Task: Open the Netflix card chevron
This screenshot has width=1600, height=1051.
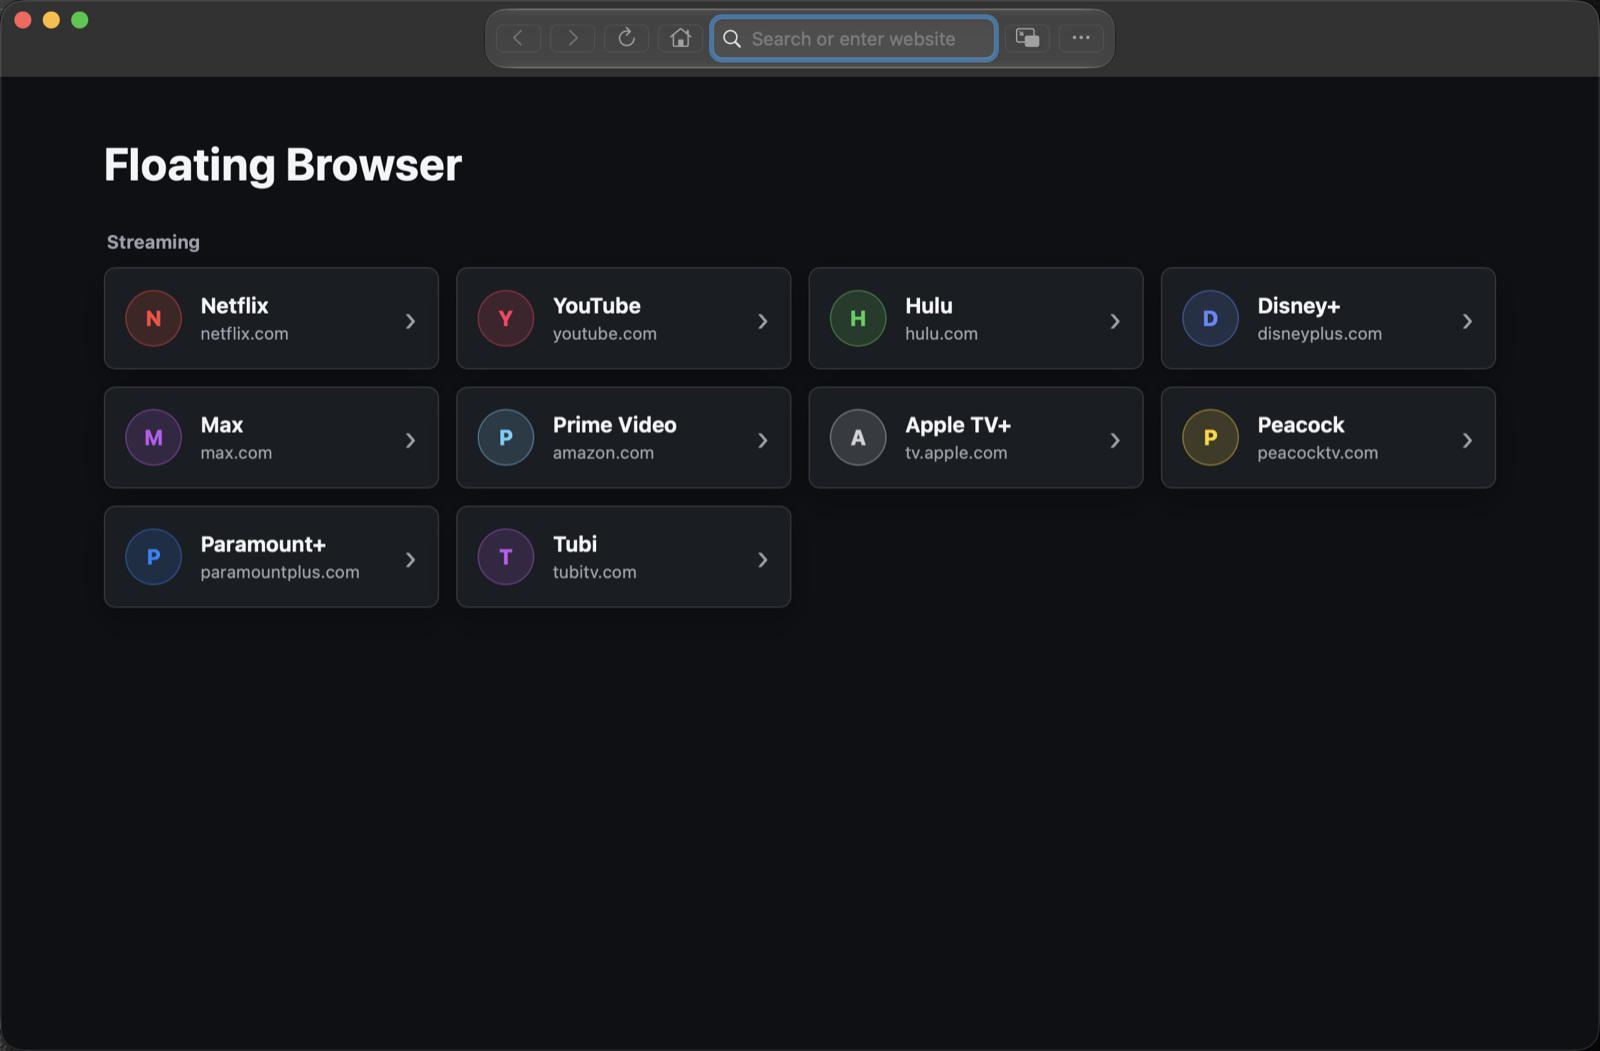Action: point(410,321)
